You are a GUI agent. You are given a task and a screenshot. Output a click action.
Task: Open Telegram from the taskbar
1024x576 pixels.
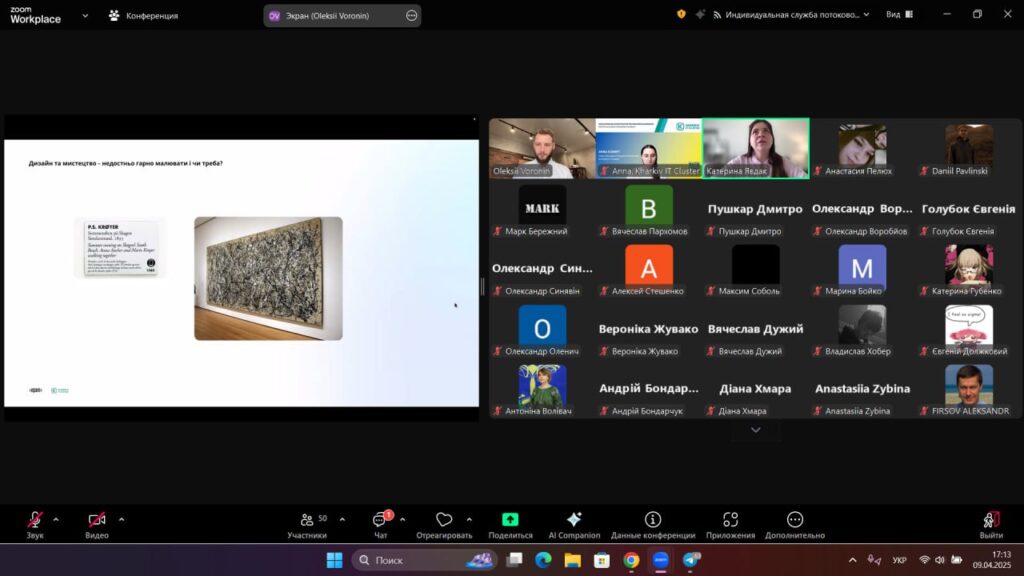[691, 560]
